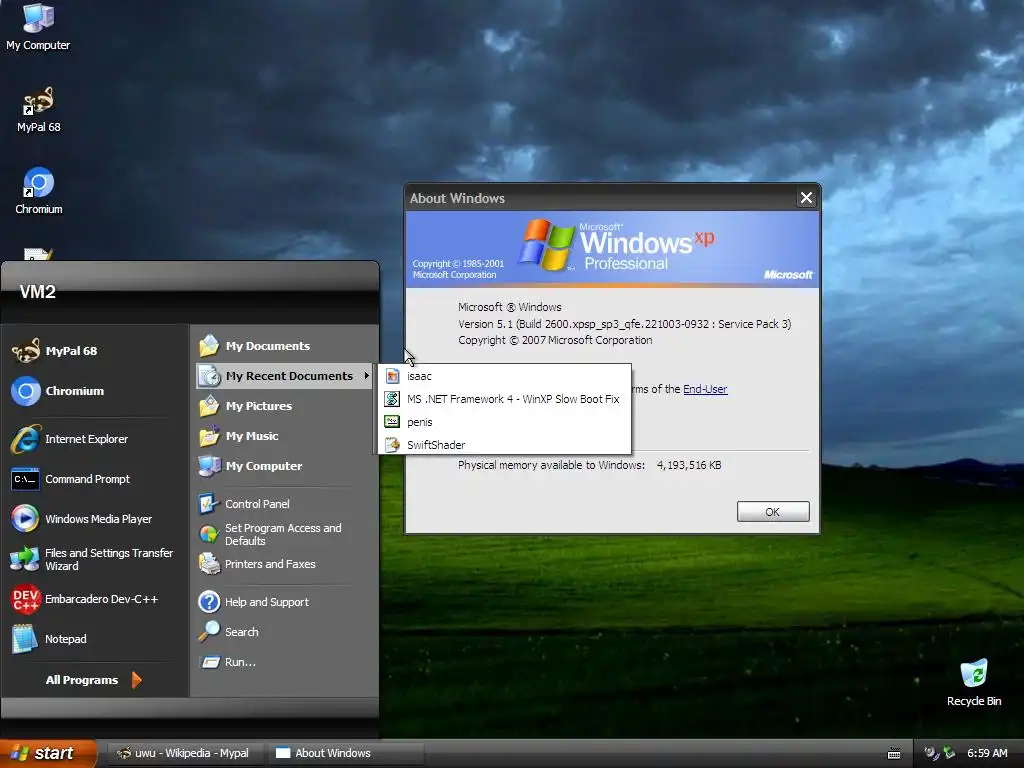Image resolution: width=1024 pixels, height=768 pixels.
Task: Select About Windows taskbar button
Action: (345, 753)
